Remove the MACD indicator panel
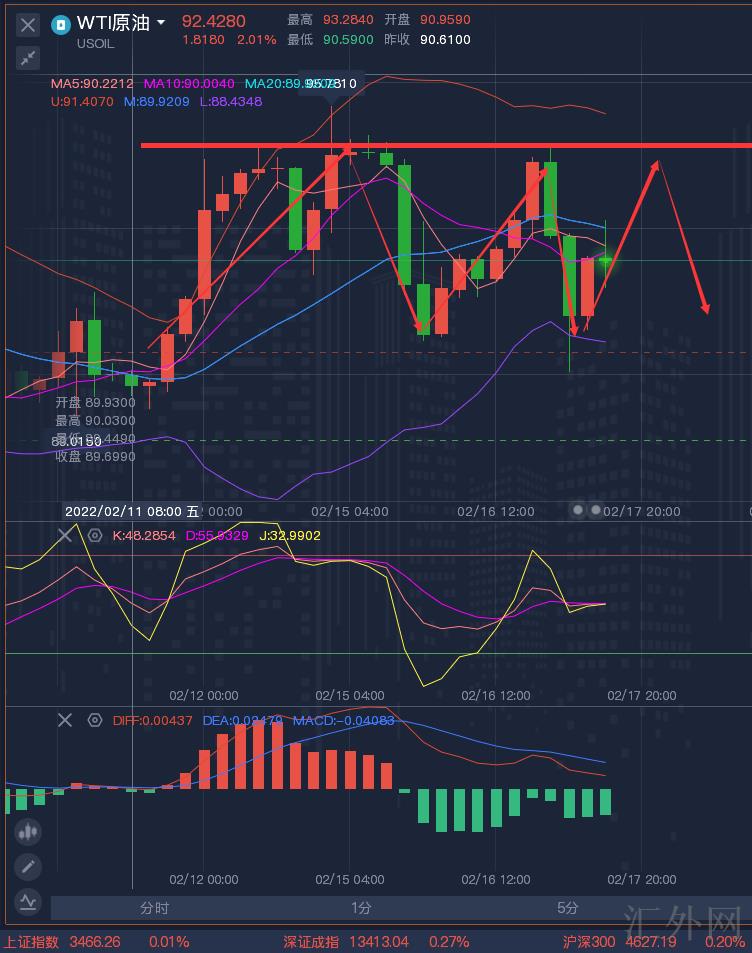 click(65, 720)
